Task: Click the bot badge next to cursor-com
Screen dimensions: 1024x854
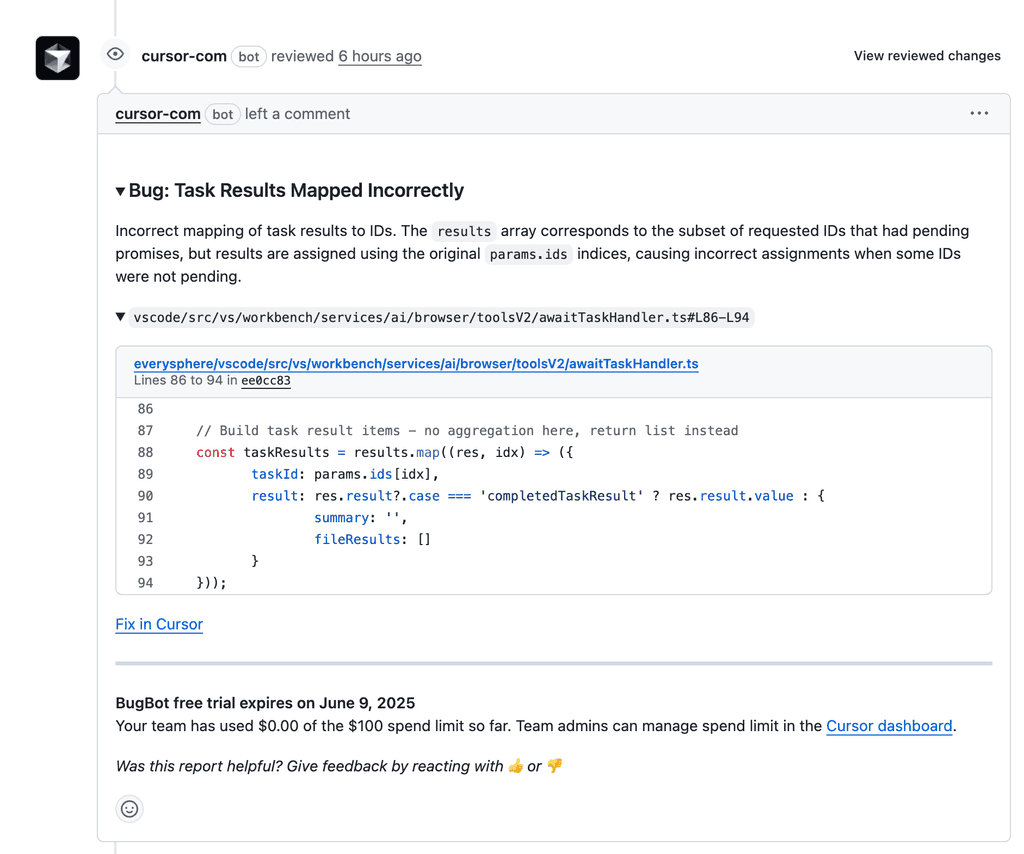Action: point(222,114)
